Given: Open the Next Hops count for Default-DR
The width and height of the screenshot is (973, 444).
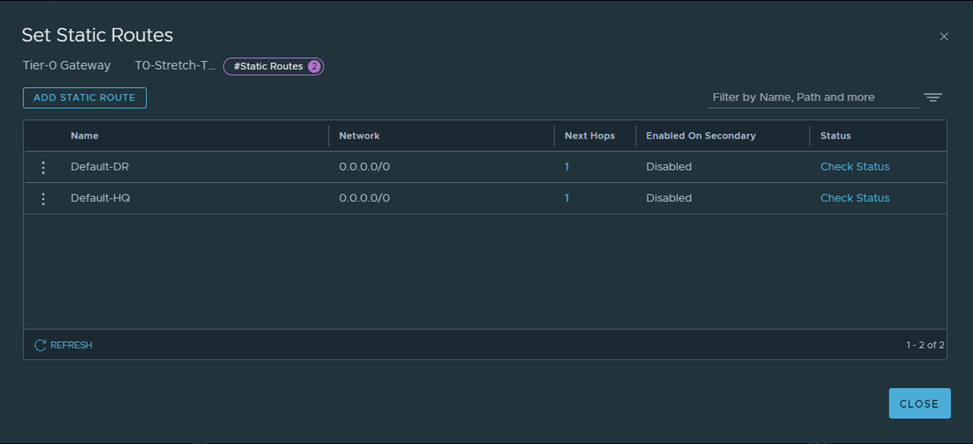Looking at the screenshot, I should [567, 167].
